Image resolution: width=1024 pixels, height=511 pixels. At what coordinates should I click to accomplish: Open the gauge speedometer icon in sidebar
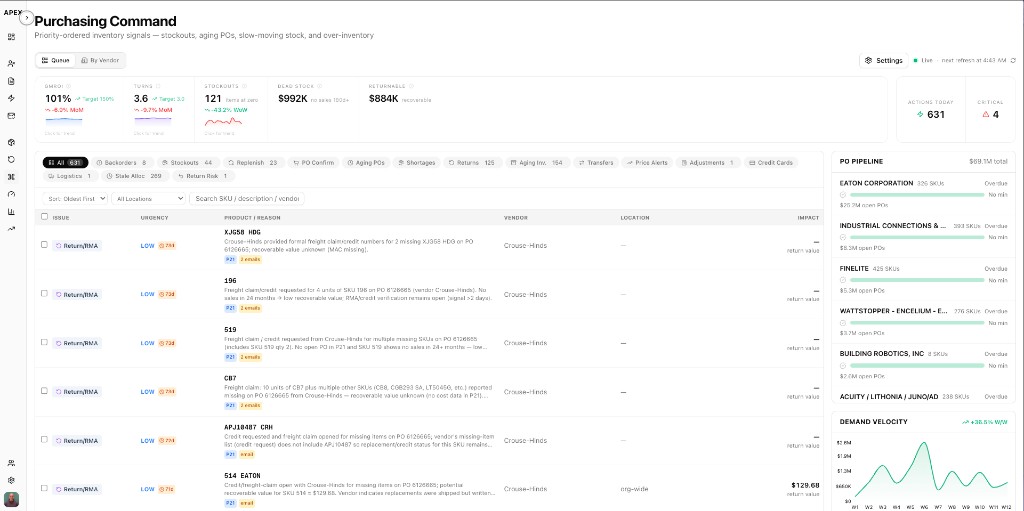click(x=11, y=194)
